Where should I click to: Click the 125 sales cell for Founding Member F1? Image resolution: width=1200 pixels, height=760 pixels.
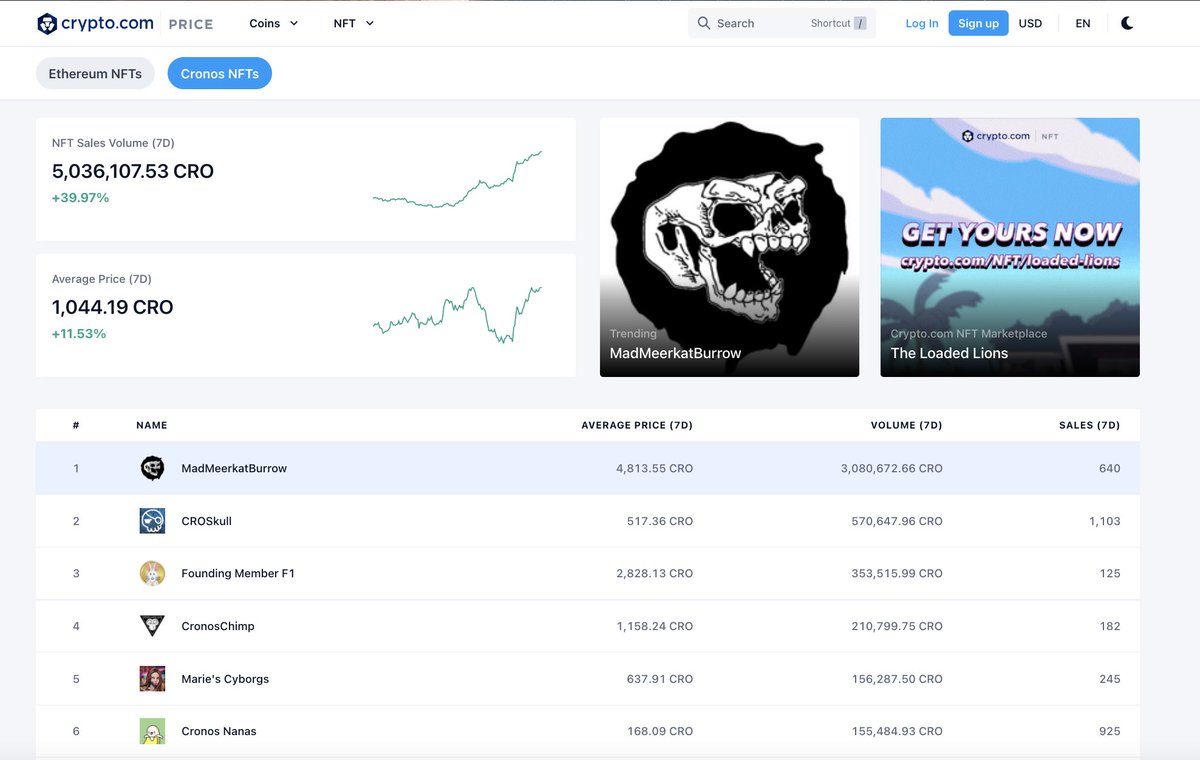(1110, 573)
